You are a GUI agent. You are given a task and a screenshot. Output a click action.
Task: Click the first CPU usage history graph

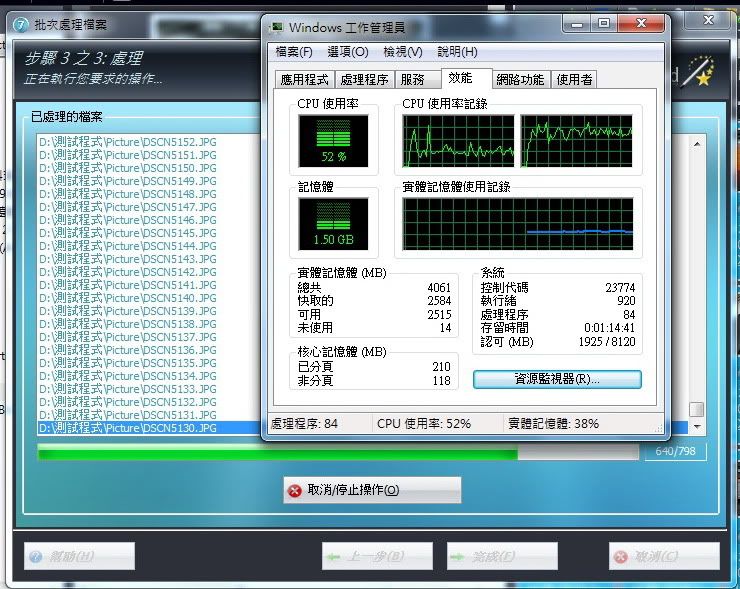click(x=458, y=141)
